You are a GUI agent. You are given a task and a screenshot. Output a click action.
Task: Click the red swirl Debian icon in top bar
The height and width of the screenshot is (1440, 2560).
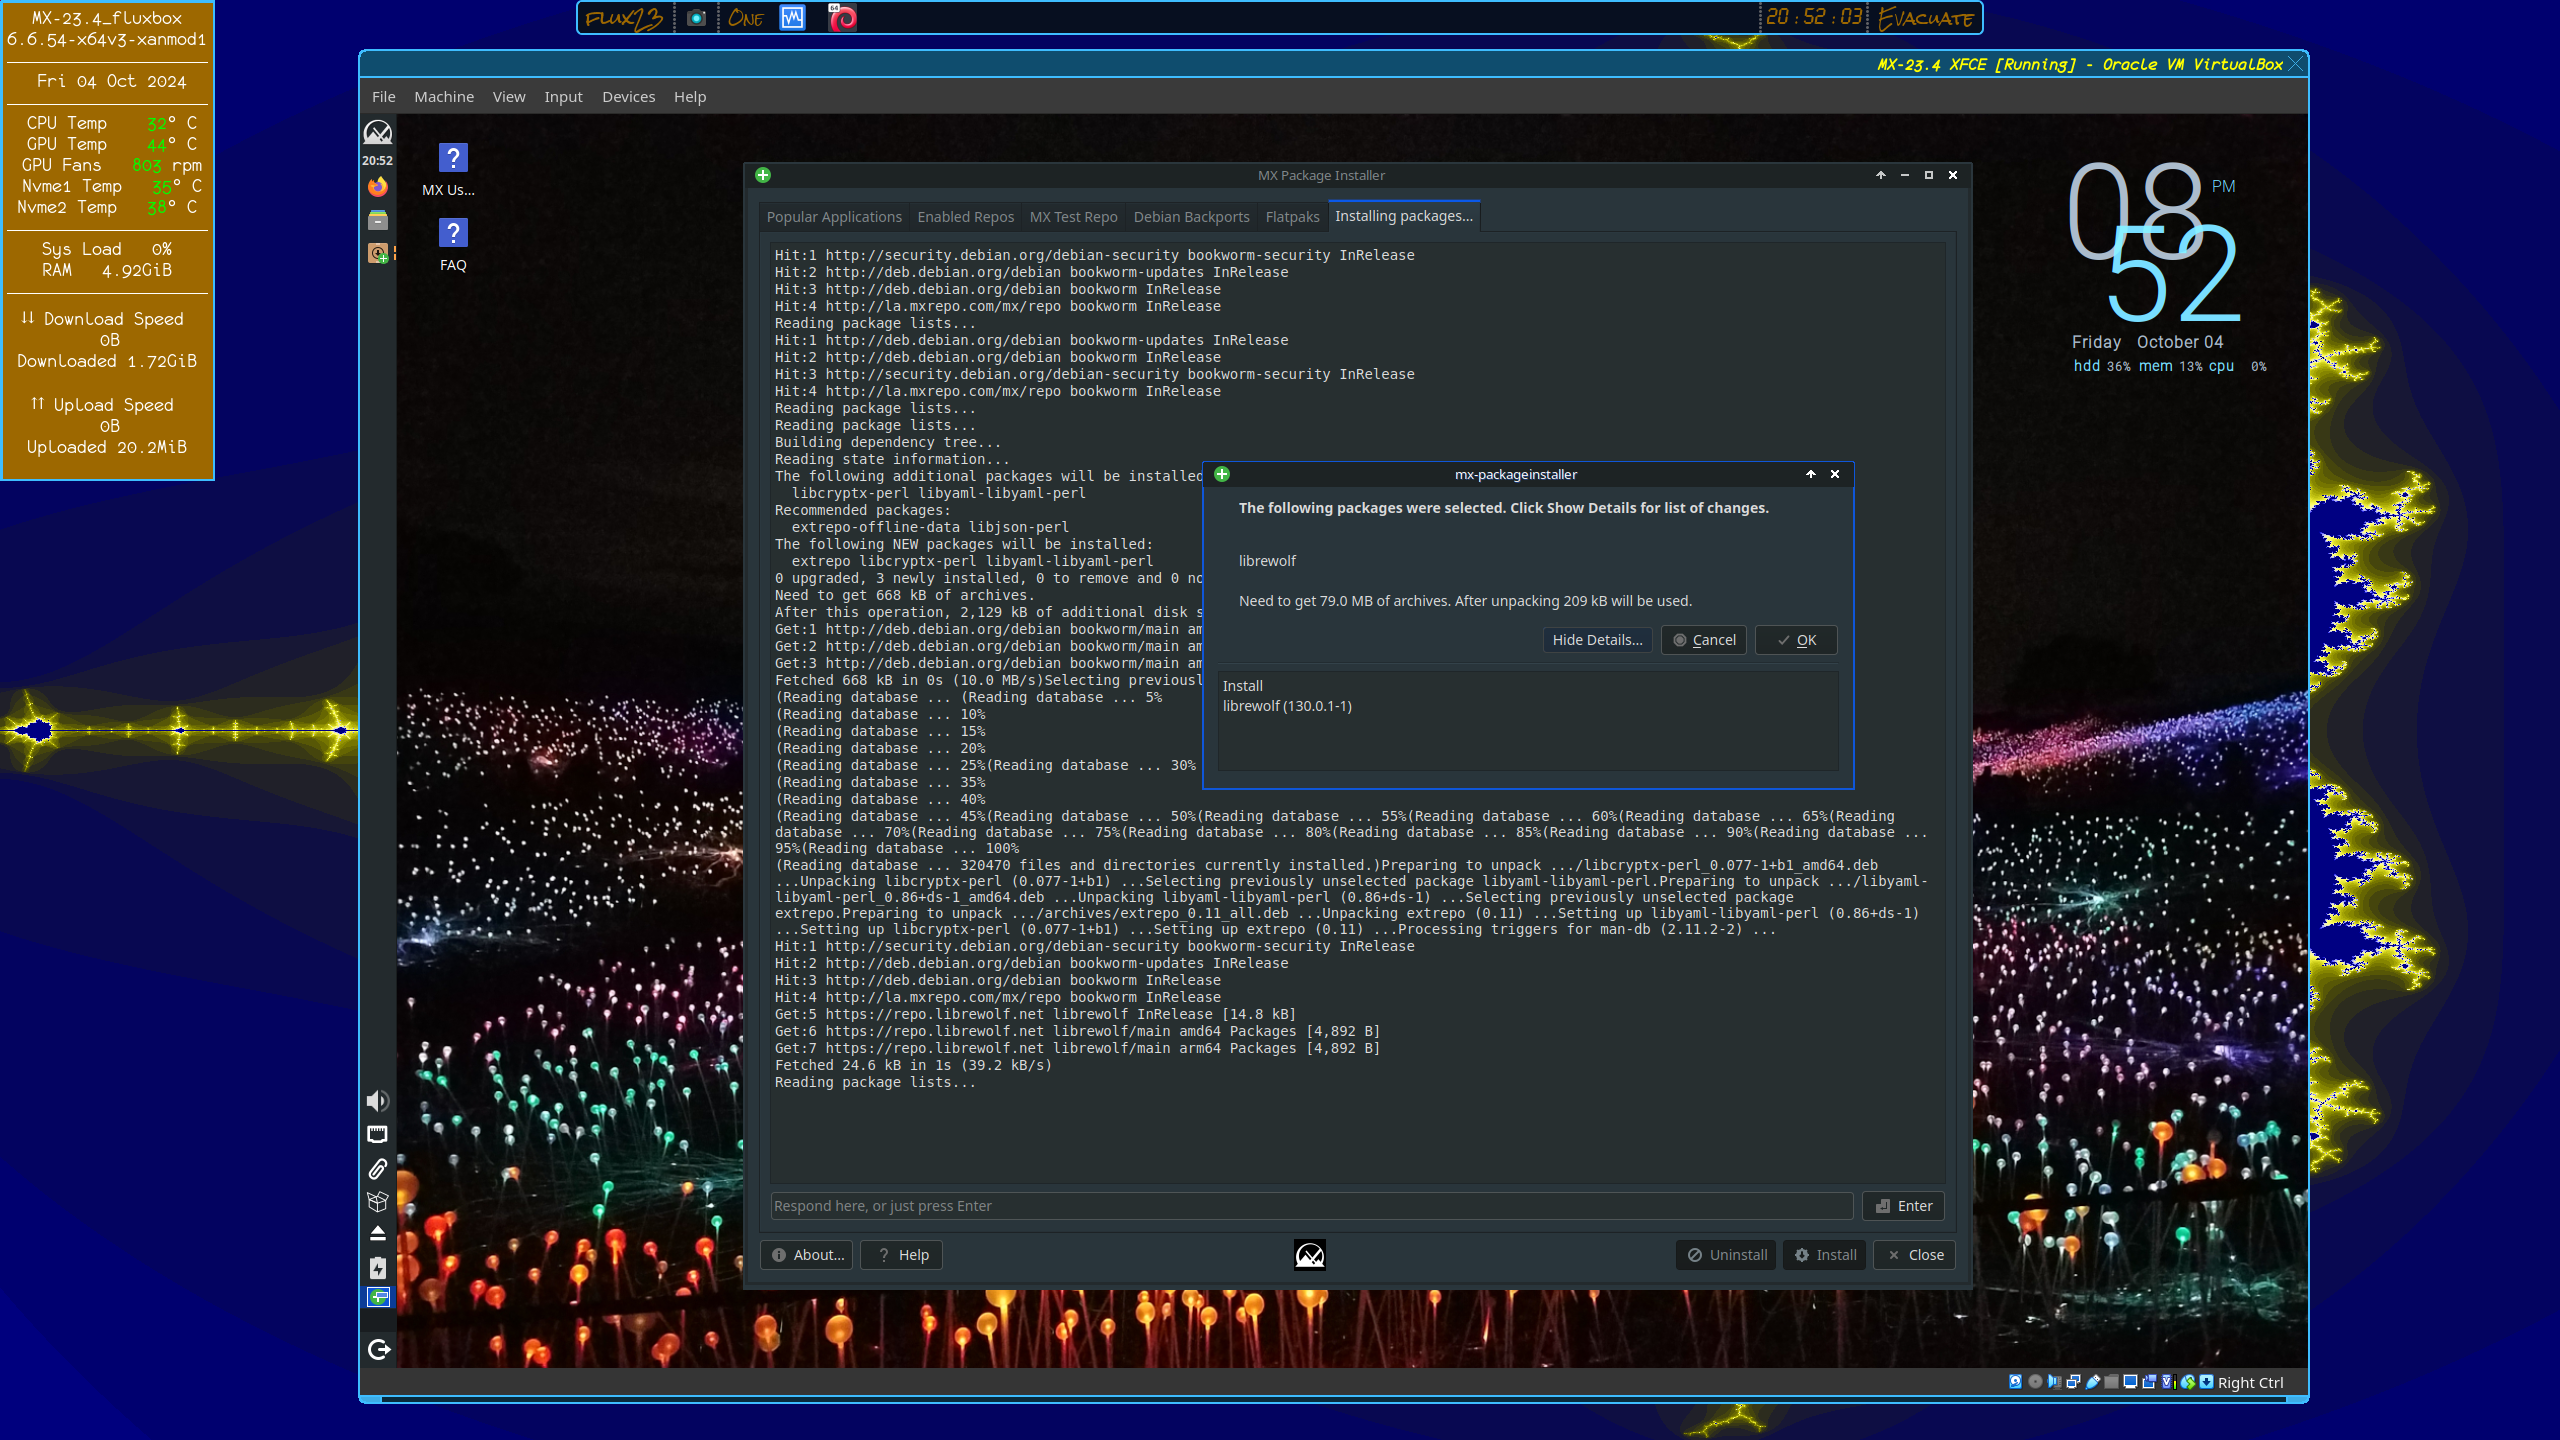click(842, 18)
